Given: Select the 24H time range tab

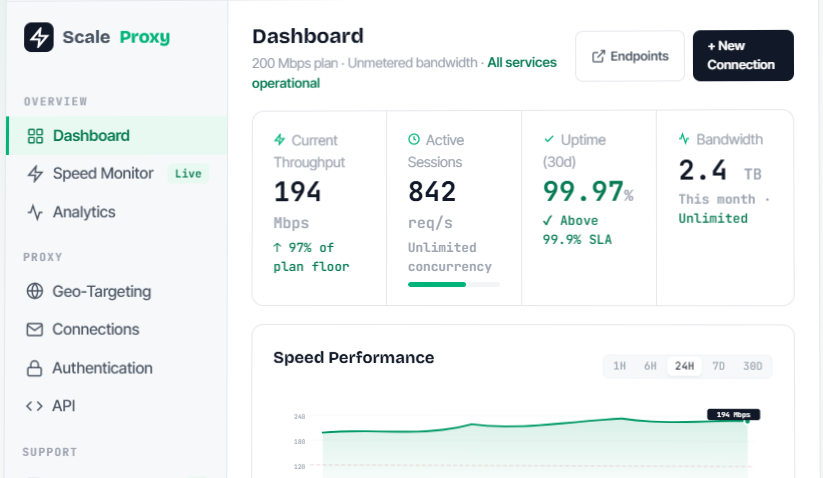Looking at the screenshot, I should (684, 366).
